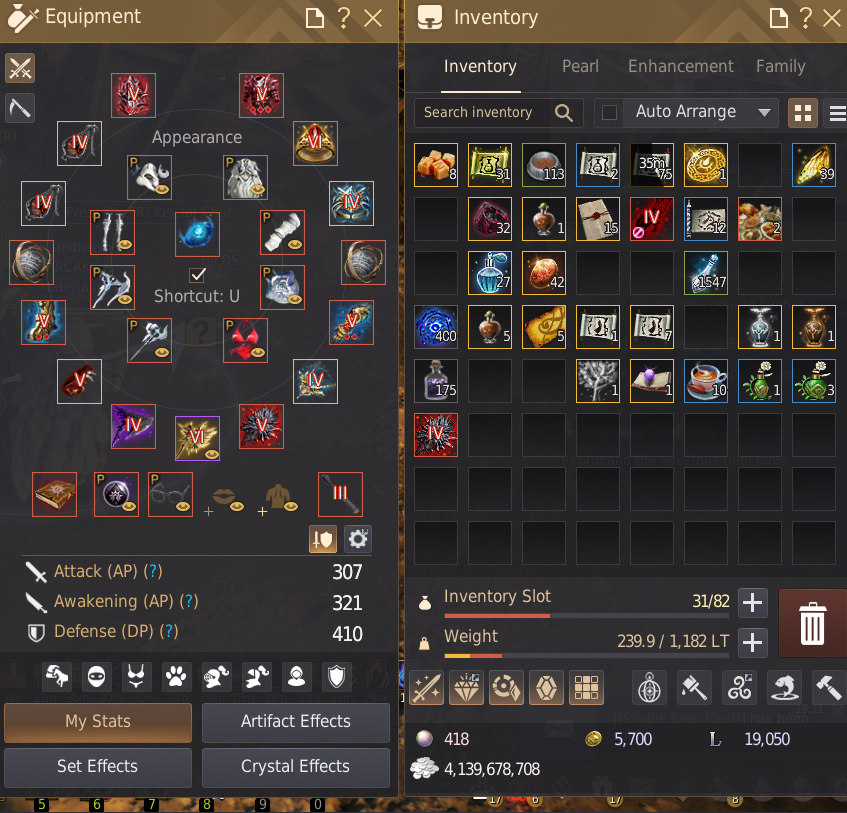847x813 pixels.
Task: Click the paw print pet stats icon
Action: [x=176, y=676]
